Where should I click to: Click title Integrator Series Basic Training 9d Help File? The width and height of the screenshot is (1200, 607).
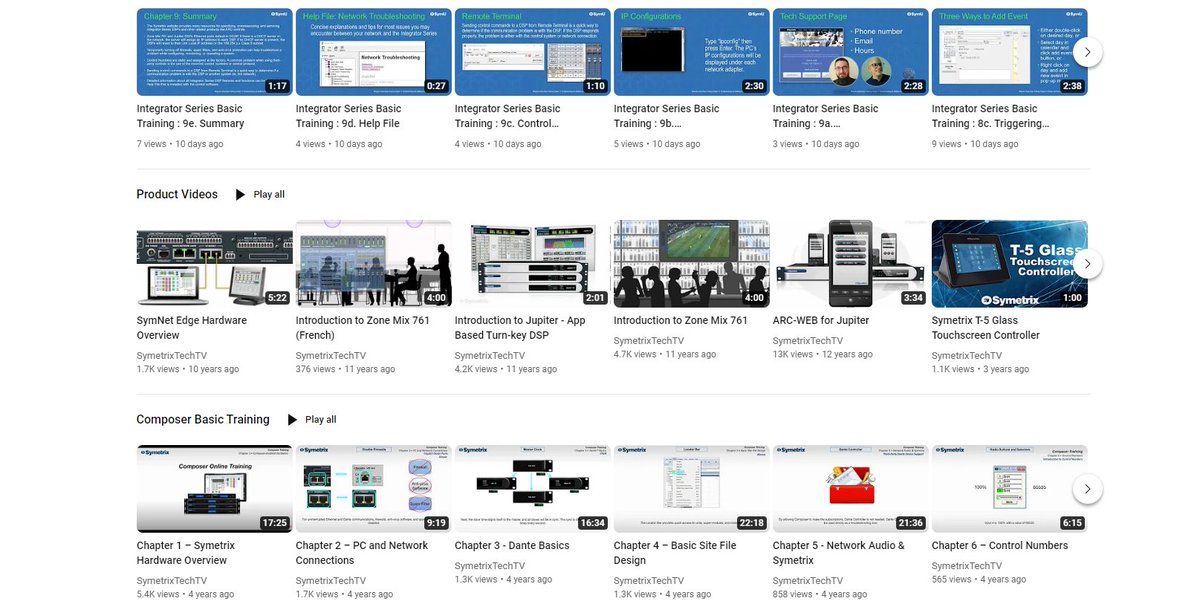tap(349, 116)
